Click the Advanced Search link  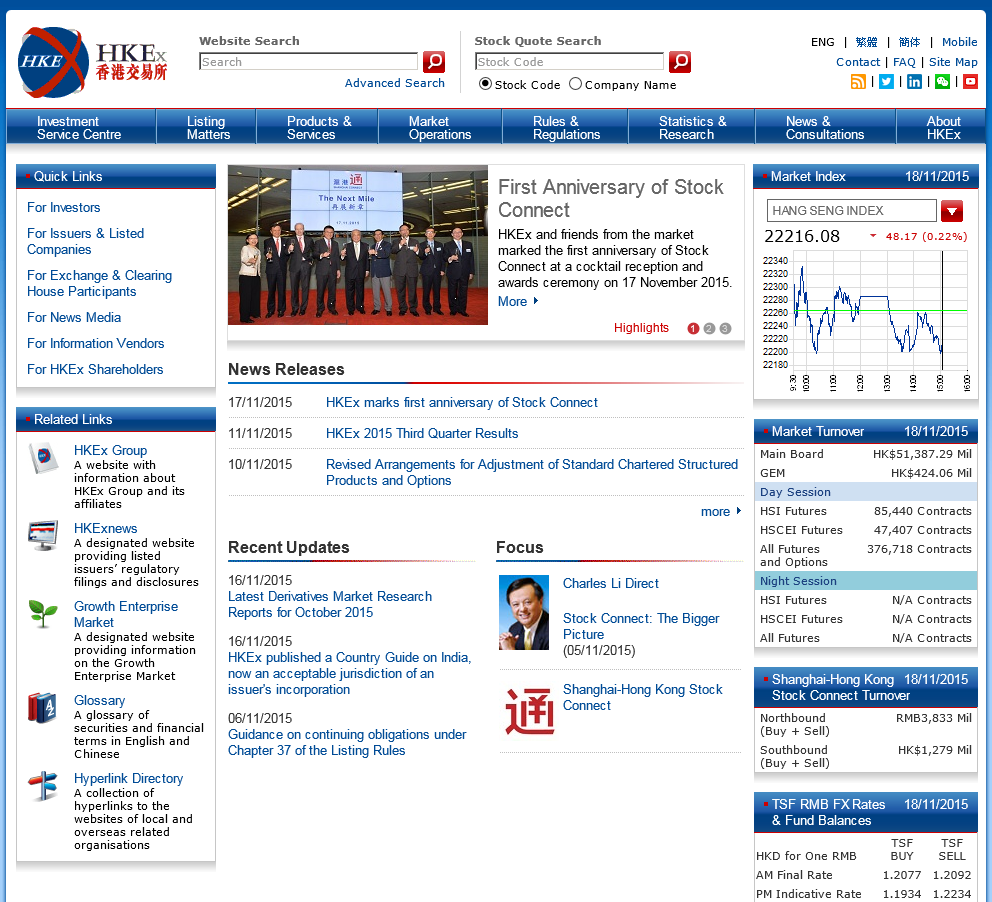click(x=395, y=83)
